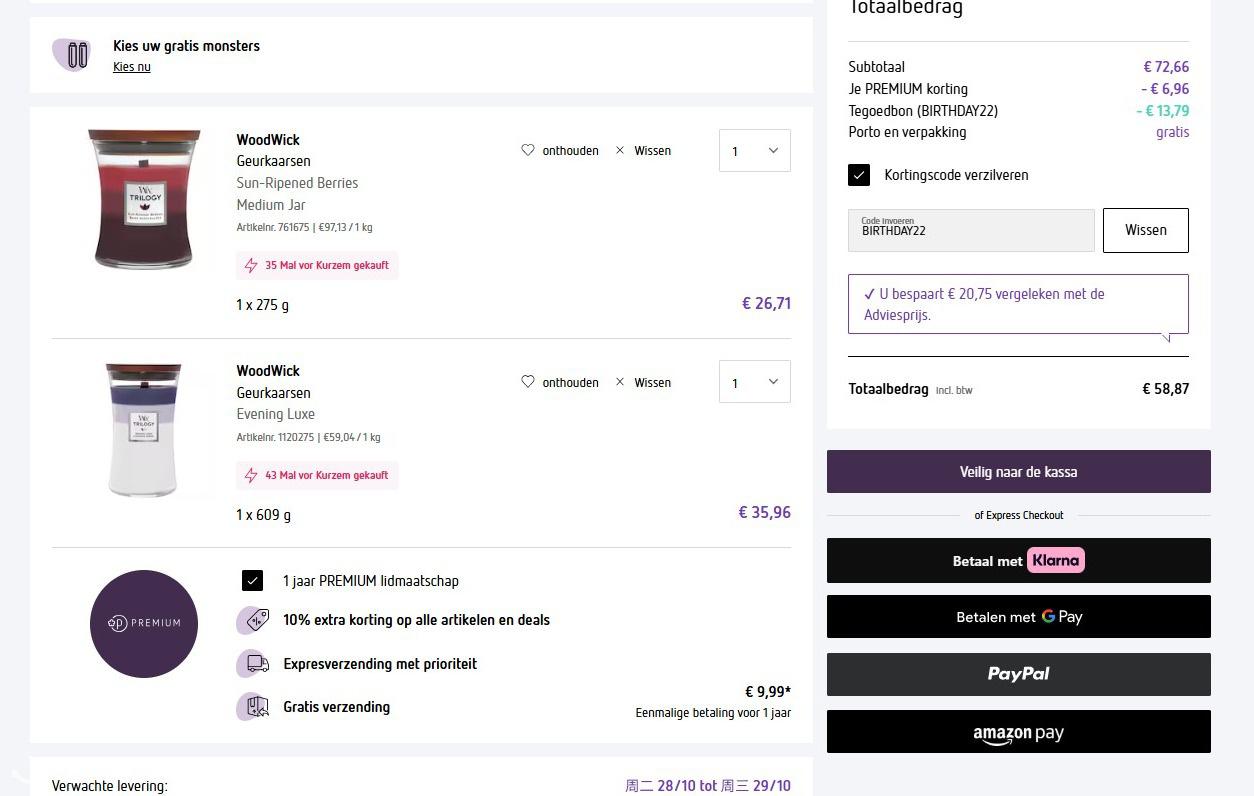Open quantity dropdown for Evening Luxe
This screenshot has width=1254, height=796.
coord(754,382)
